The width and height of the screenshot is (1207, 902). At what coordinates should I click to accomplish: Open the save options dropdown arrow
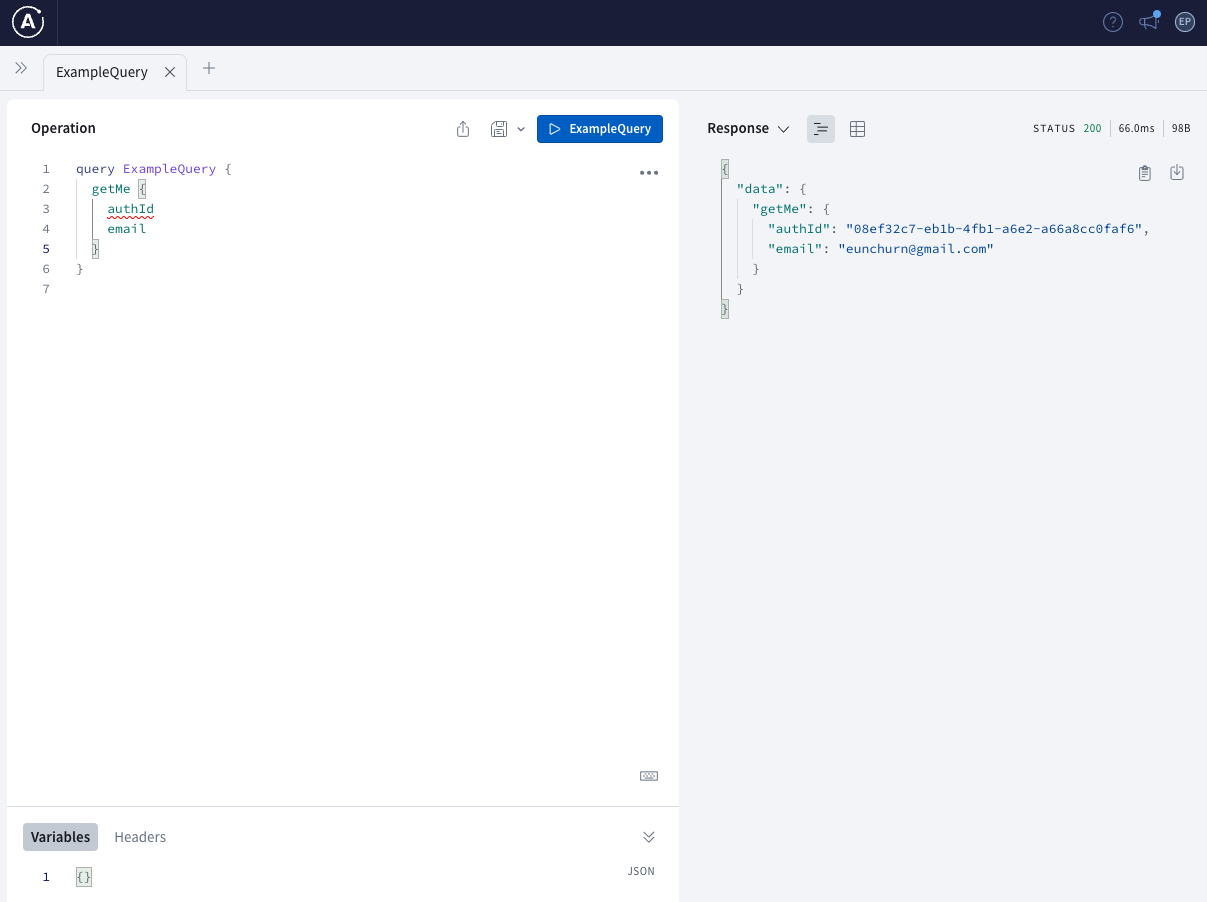coord(521,129)
